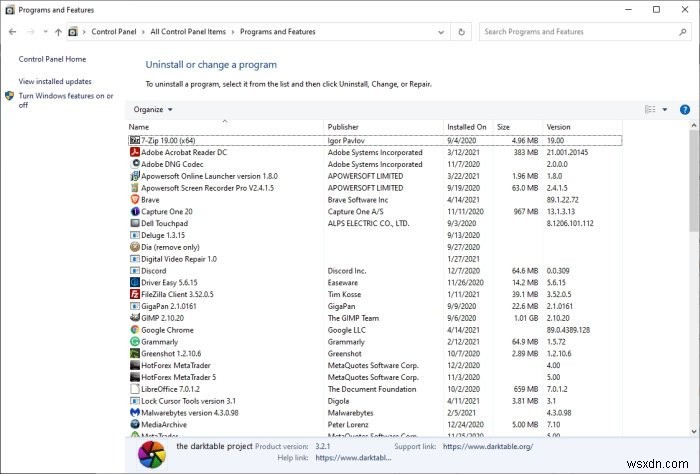Click the Back navigation arrow
This screenshot has width=700, height=474.
coord(12,32)
